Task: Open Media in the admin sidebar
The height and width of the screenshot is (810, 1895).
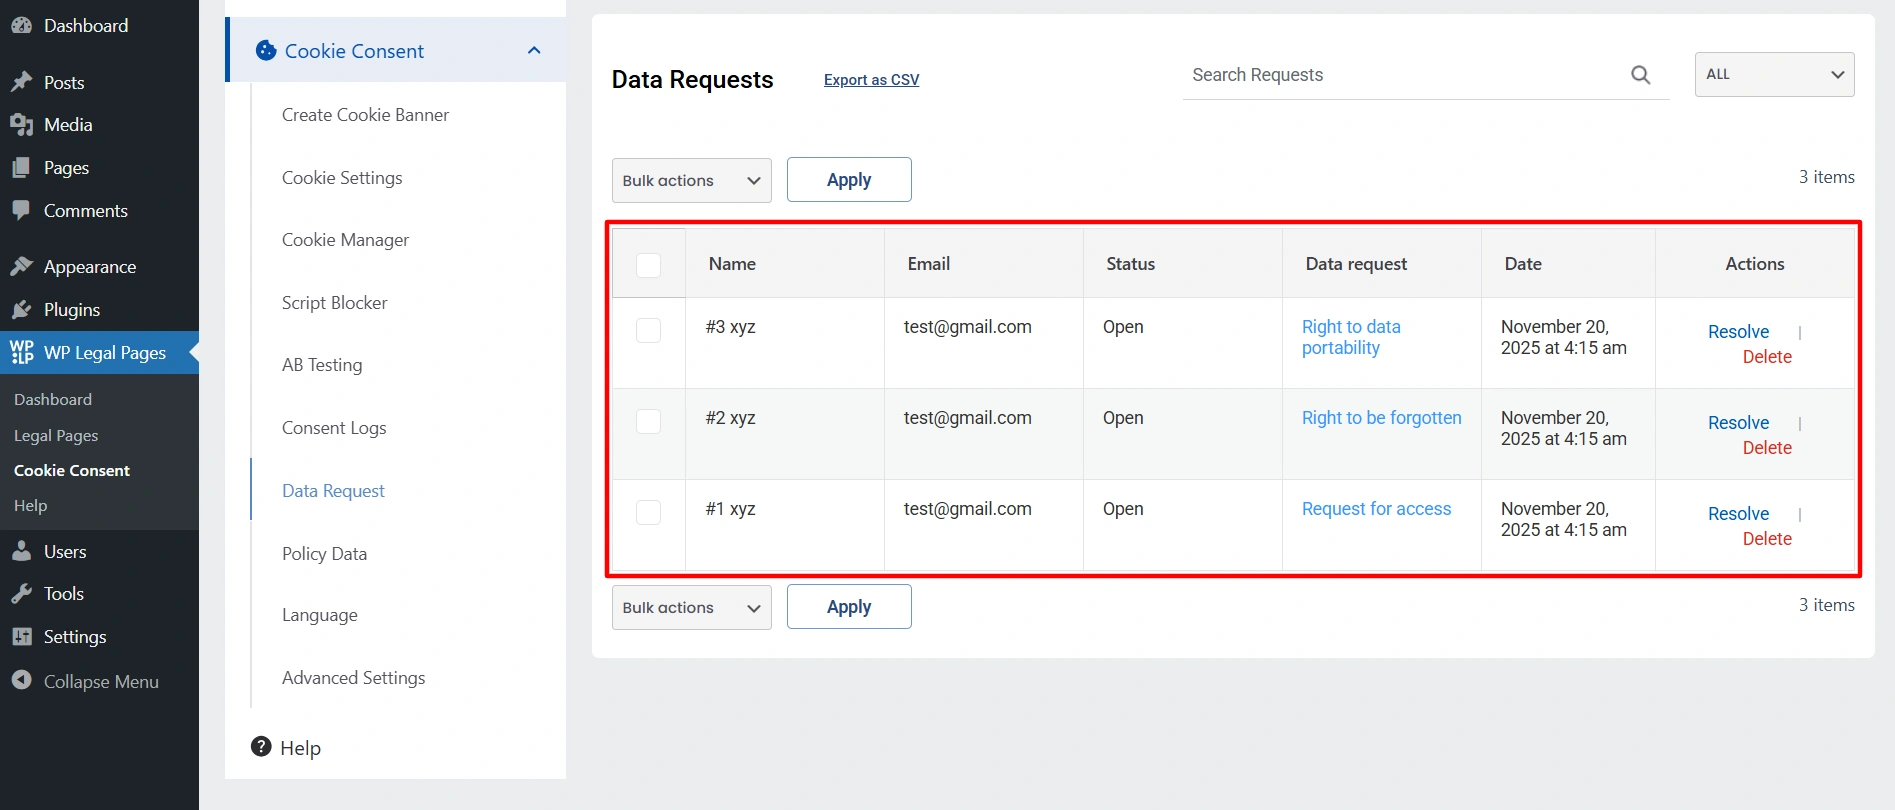Action: pyautogui.click(x=68, y=125)
